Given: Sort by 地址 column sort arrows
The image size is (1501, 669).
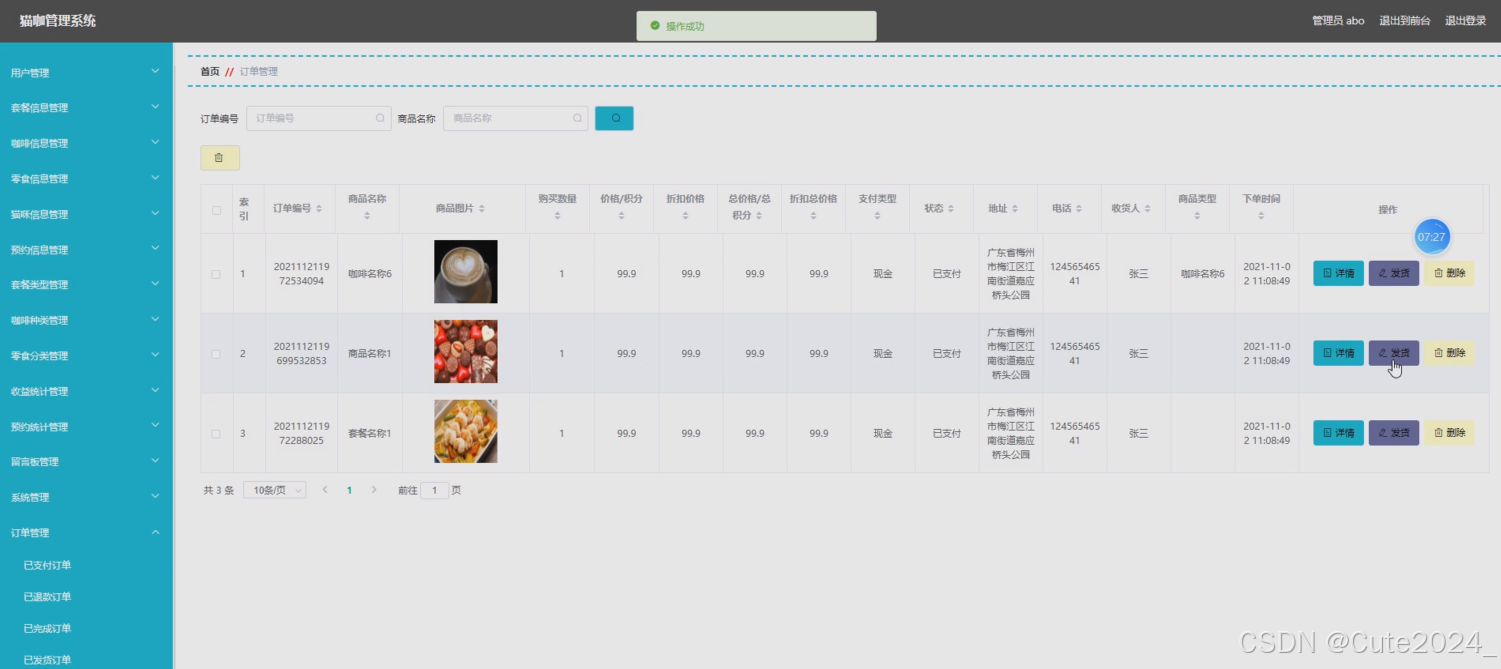Looking at the screenshot, I should click(x=1015, y=209).
